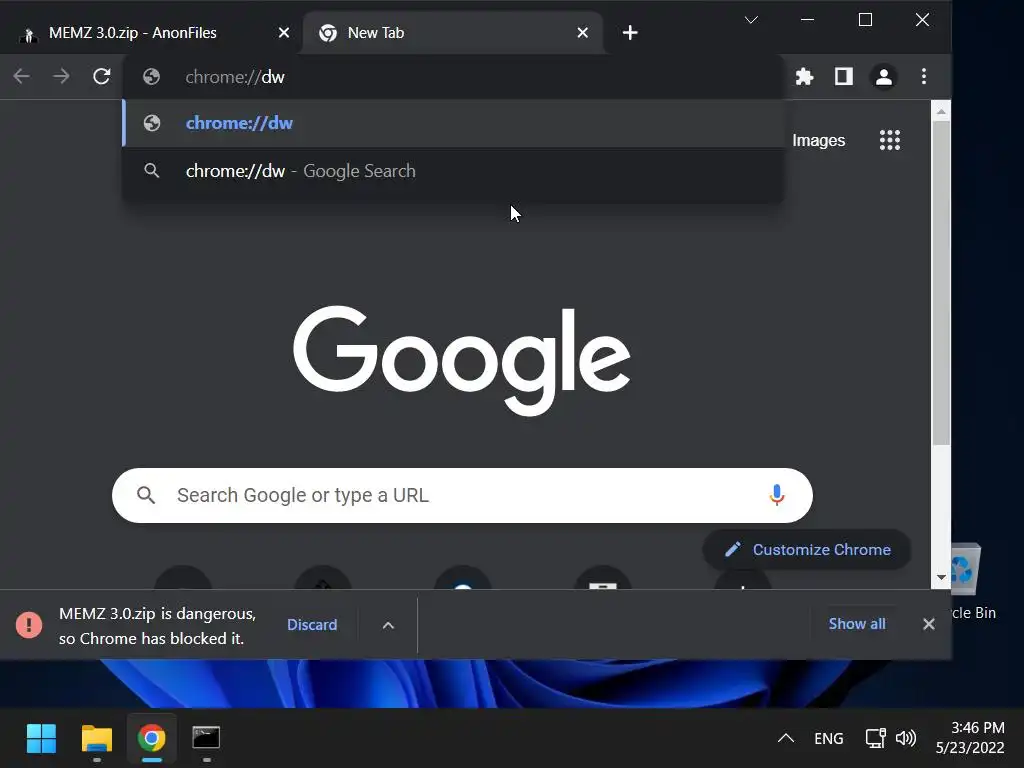Select the New Tab tab

pos(453,33)
